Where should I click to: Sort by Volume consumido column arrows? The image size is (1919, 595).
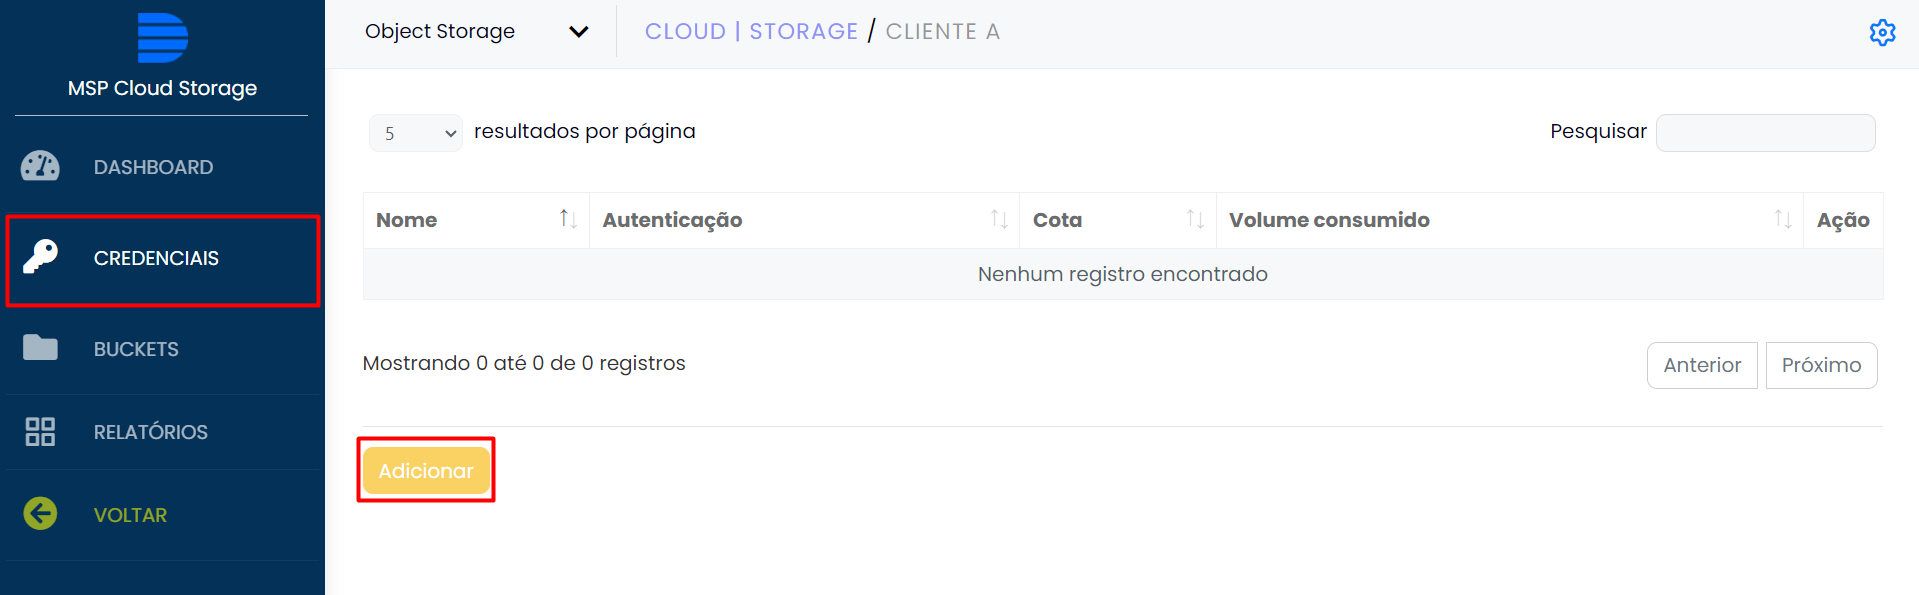pos(1782,219)
